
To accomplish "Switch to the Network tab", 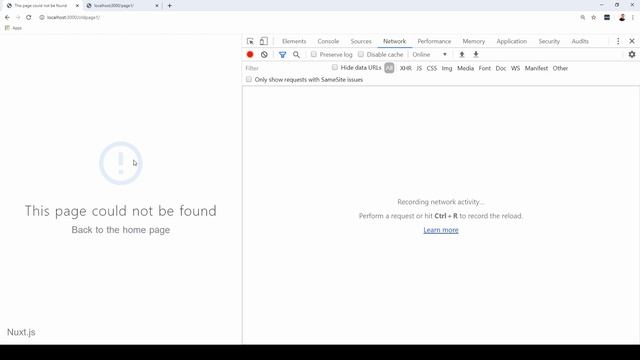I will pyautogui.click(x=394, y=41).
